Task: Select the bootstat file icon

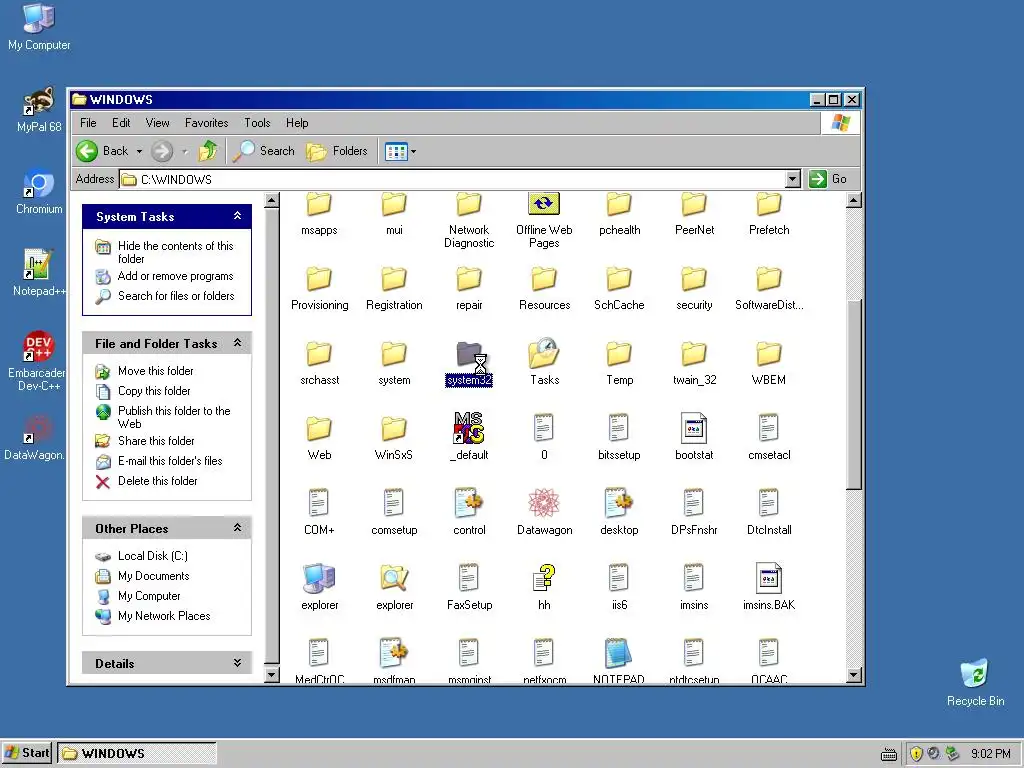Action: (x=694, y=428)
